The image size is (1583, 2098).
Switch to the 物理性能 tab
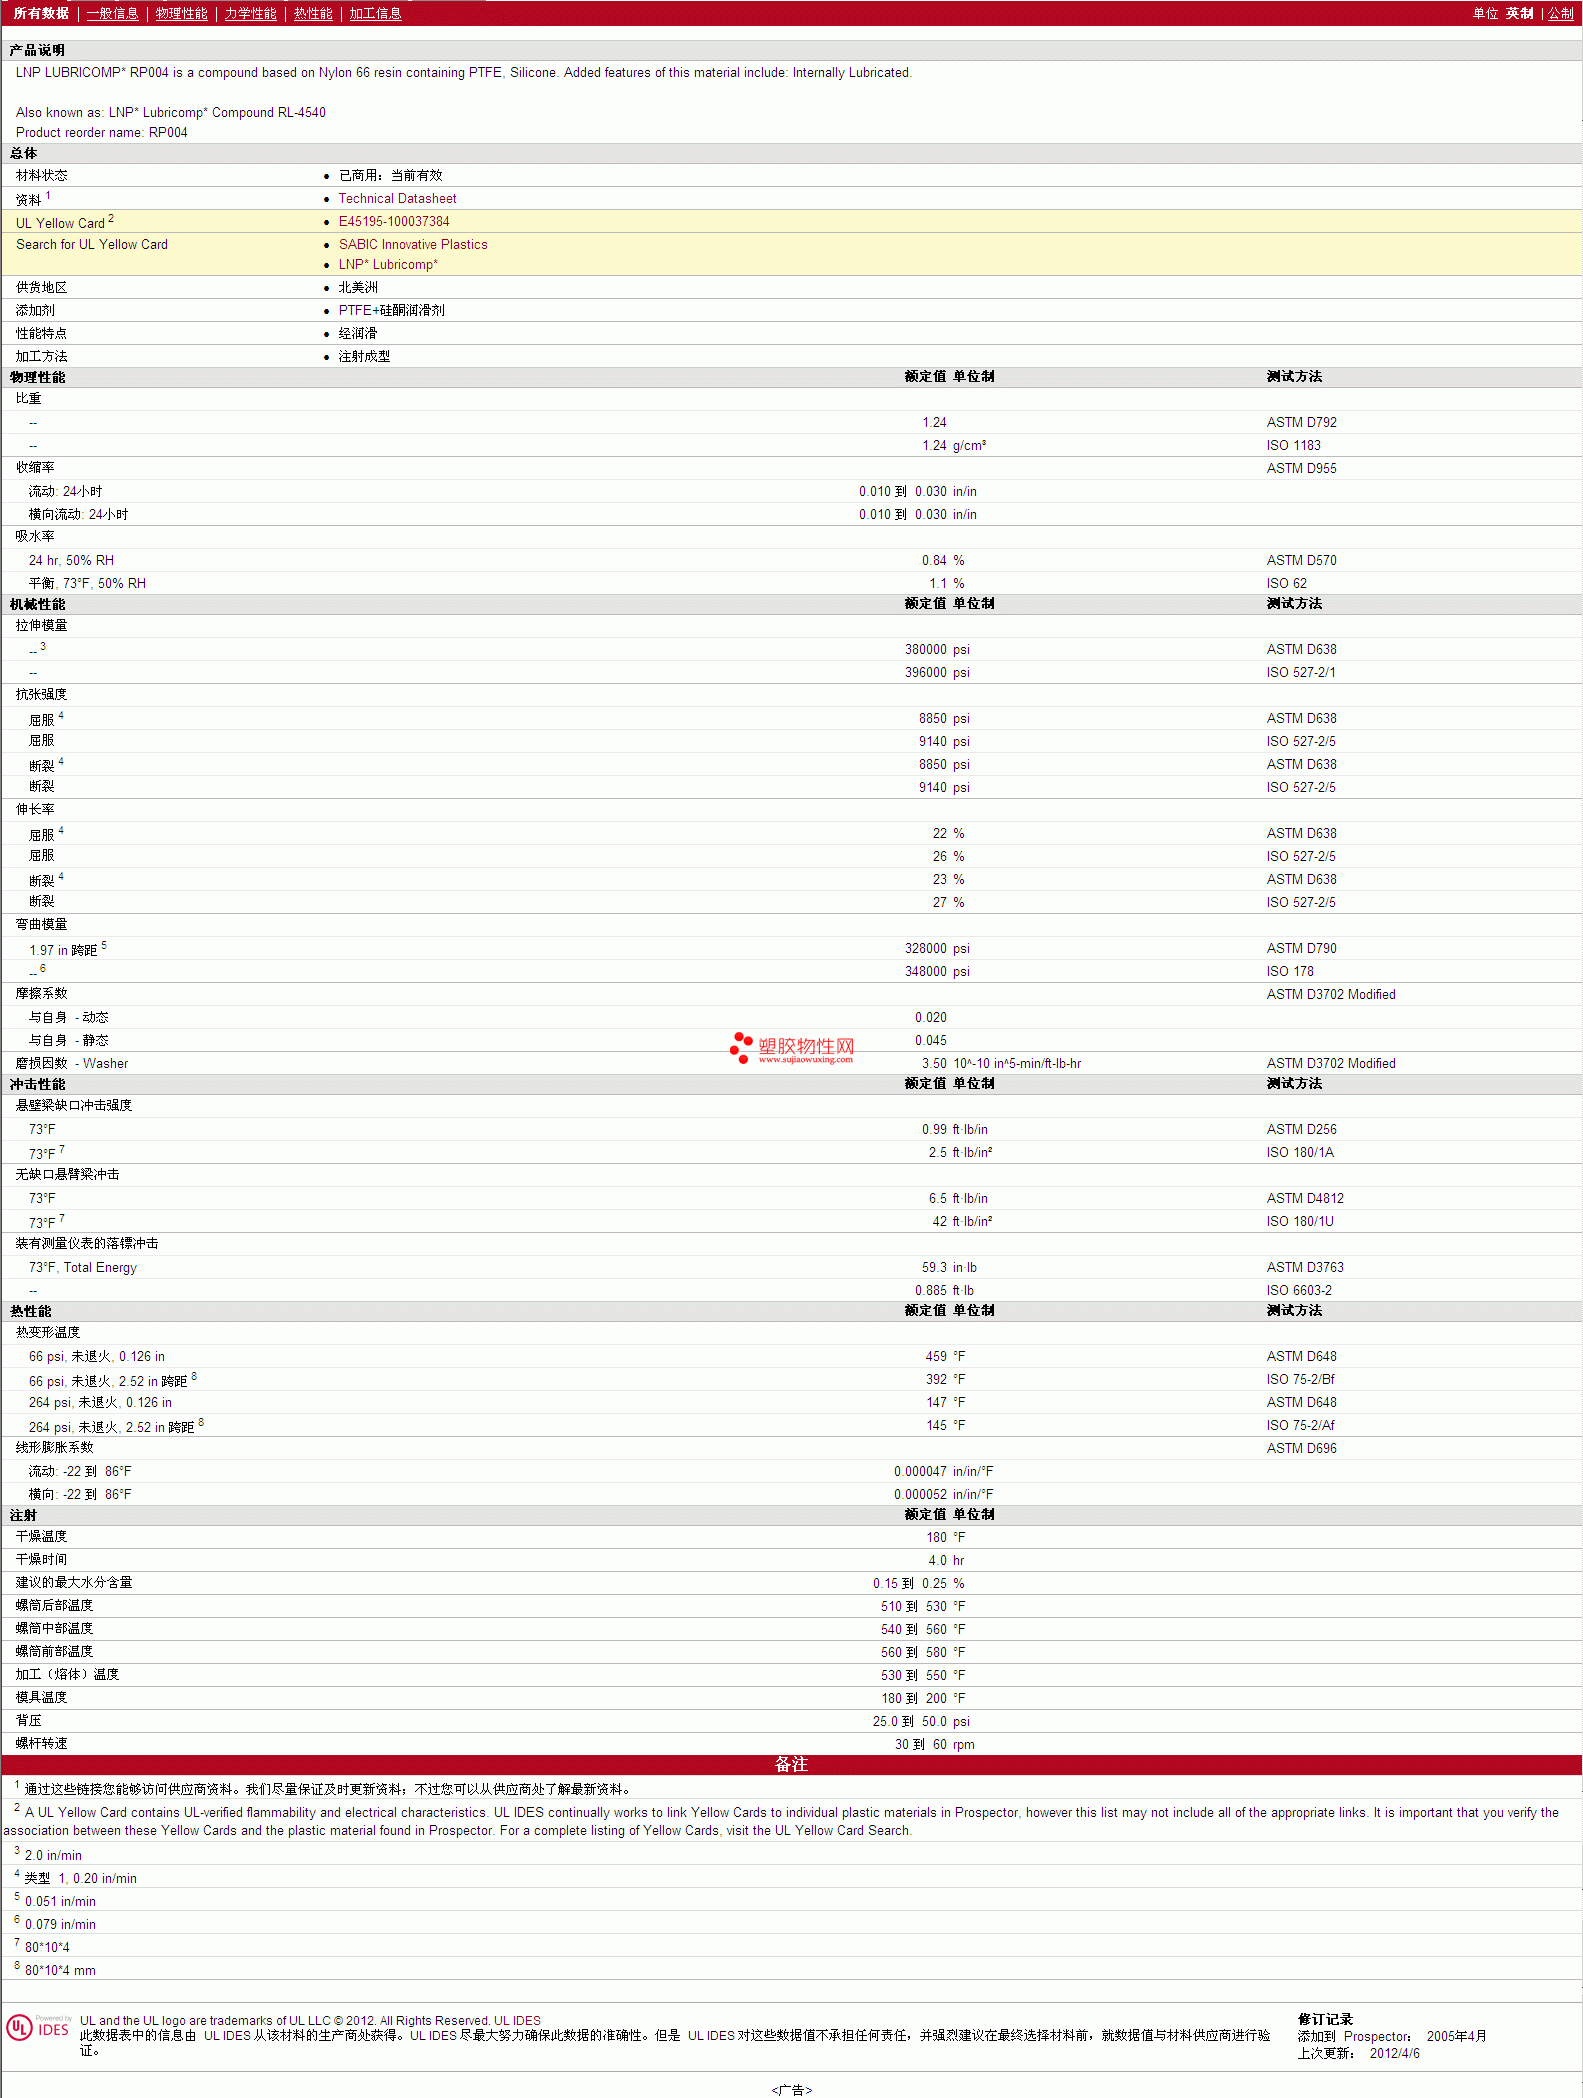[181, 13]
